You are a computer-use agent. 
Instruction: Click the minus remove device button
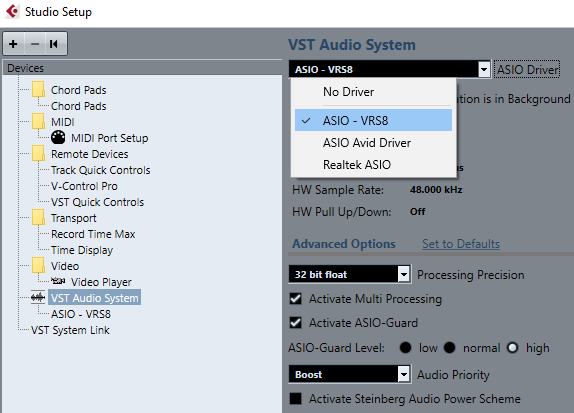[35, 44]
